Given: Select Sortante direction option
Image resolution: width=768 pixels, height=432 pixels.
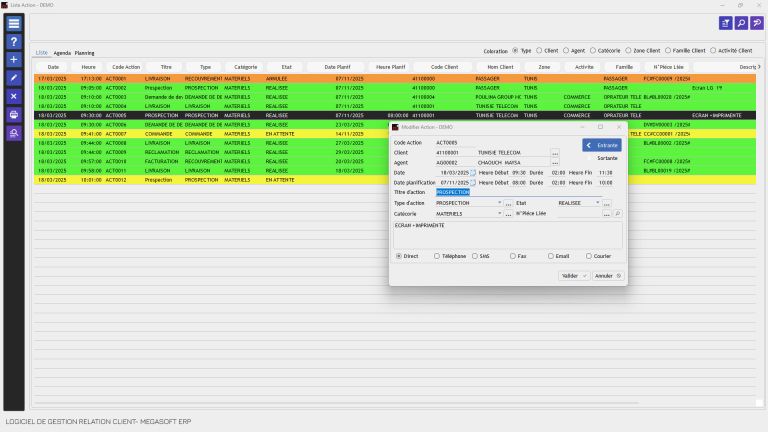Looking at the screenshot, I should [x=607, y=158].
